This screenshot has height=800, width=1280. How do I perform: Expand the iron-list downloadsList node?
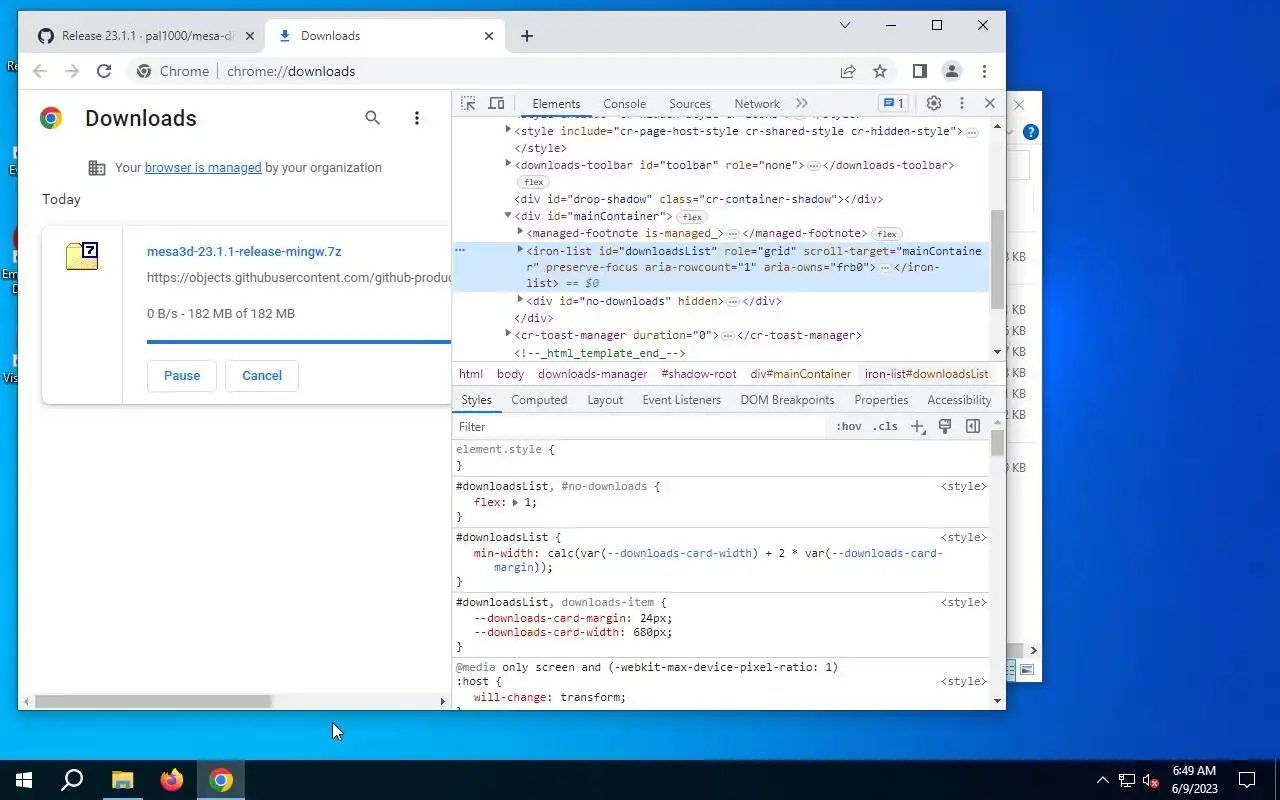[520, 250]
